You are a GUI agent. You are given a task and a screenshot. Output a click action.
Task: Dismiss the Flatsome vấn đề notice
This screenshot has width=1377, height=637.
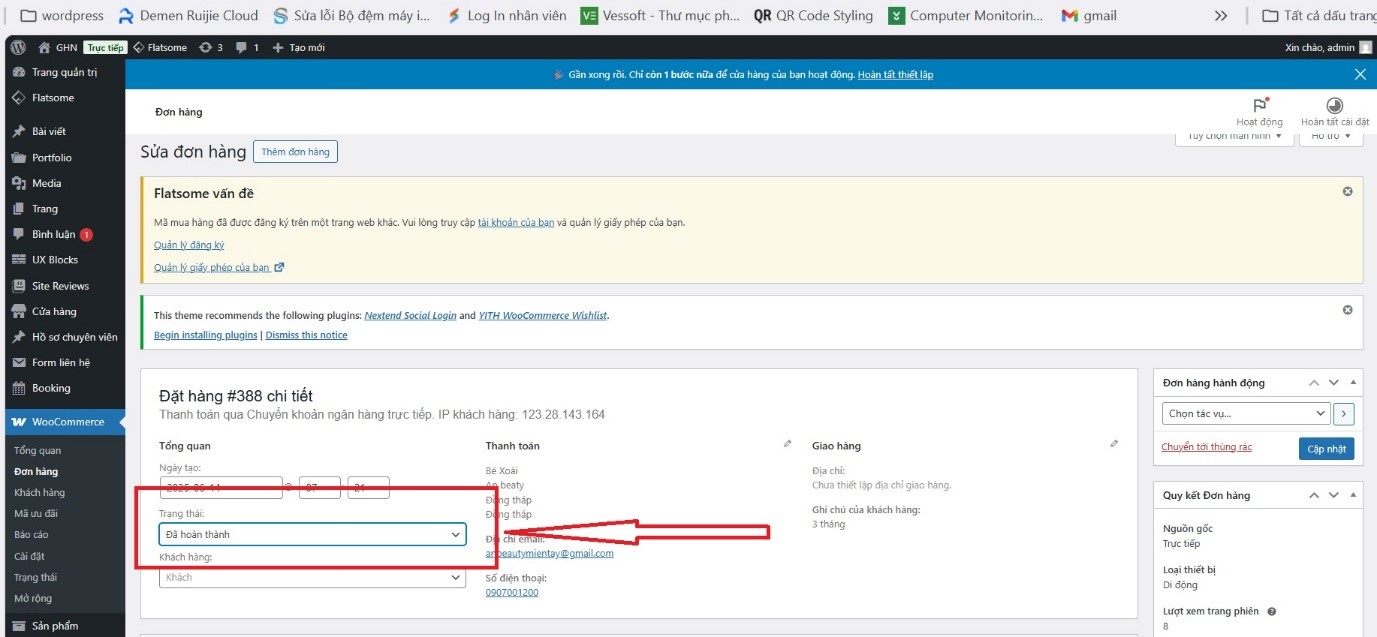point(1347,191)
